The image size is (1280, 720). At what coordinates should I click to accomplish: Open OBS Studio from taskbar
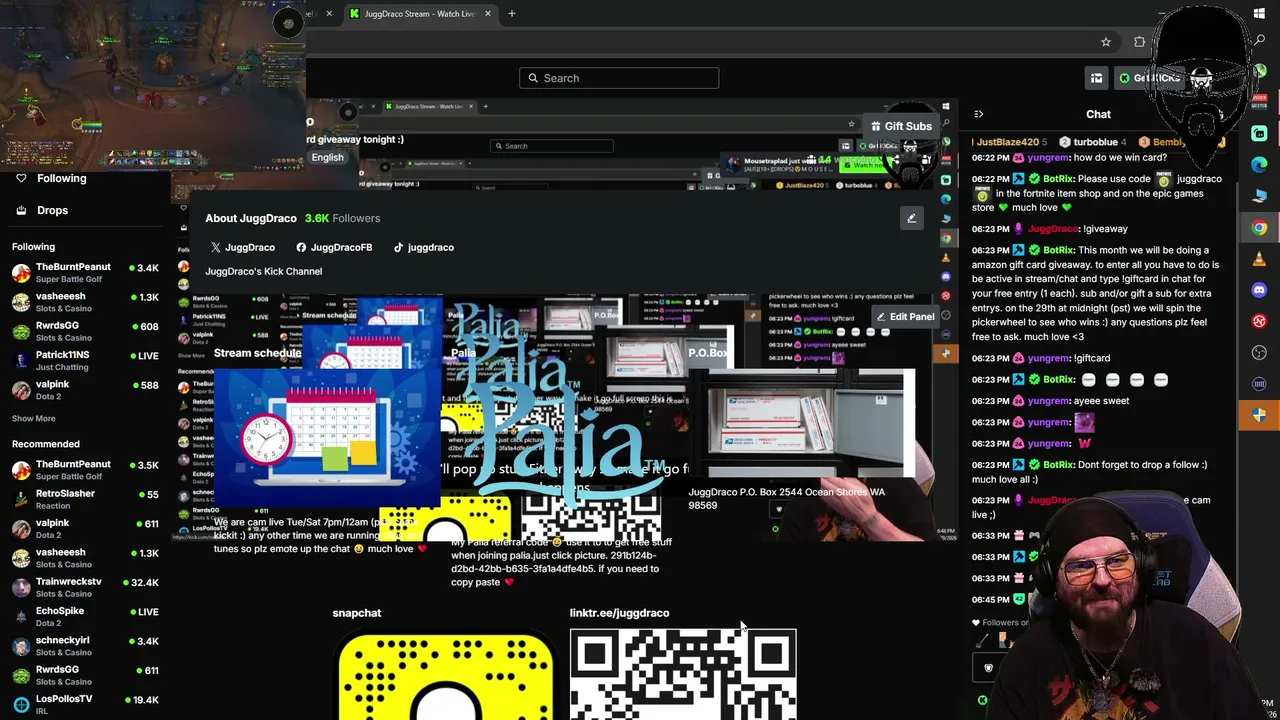(x=1259, y=352)
